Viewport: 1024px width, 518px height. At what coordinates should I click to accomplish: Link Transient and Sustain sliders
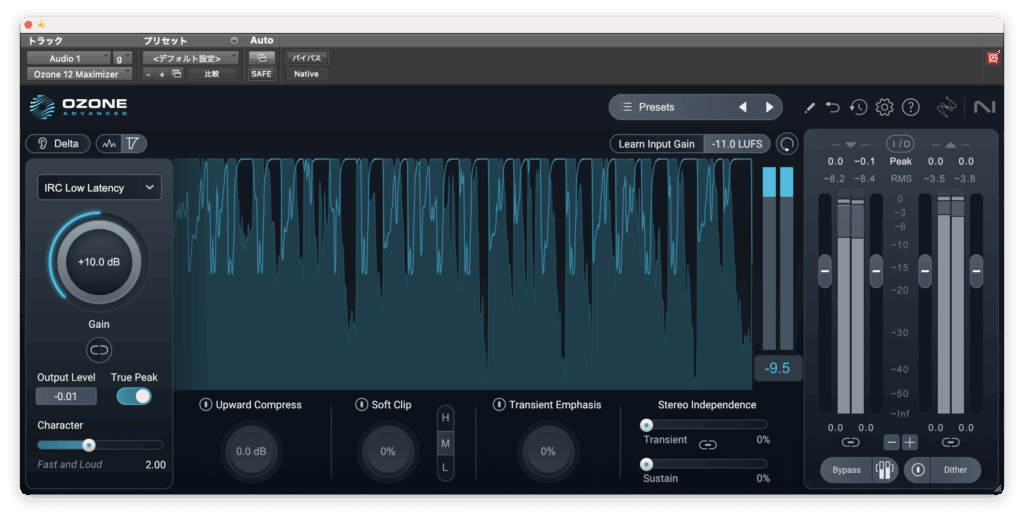pos(708,444)
